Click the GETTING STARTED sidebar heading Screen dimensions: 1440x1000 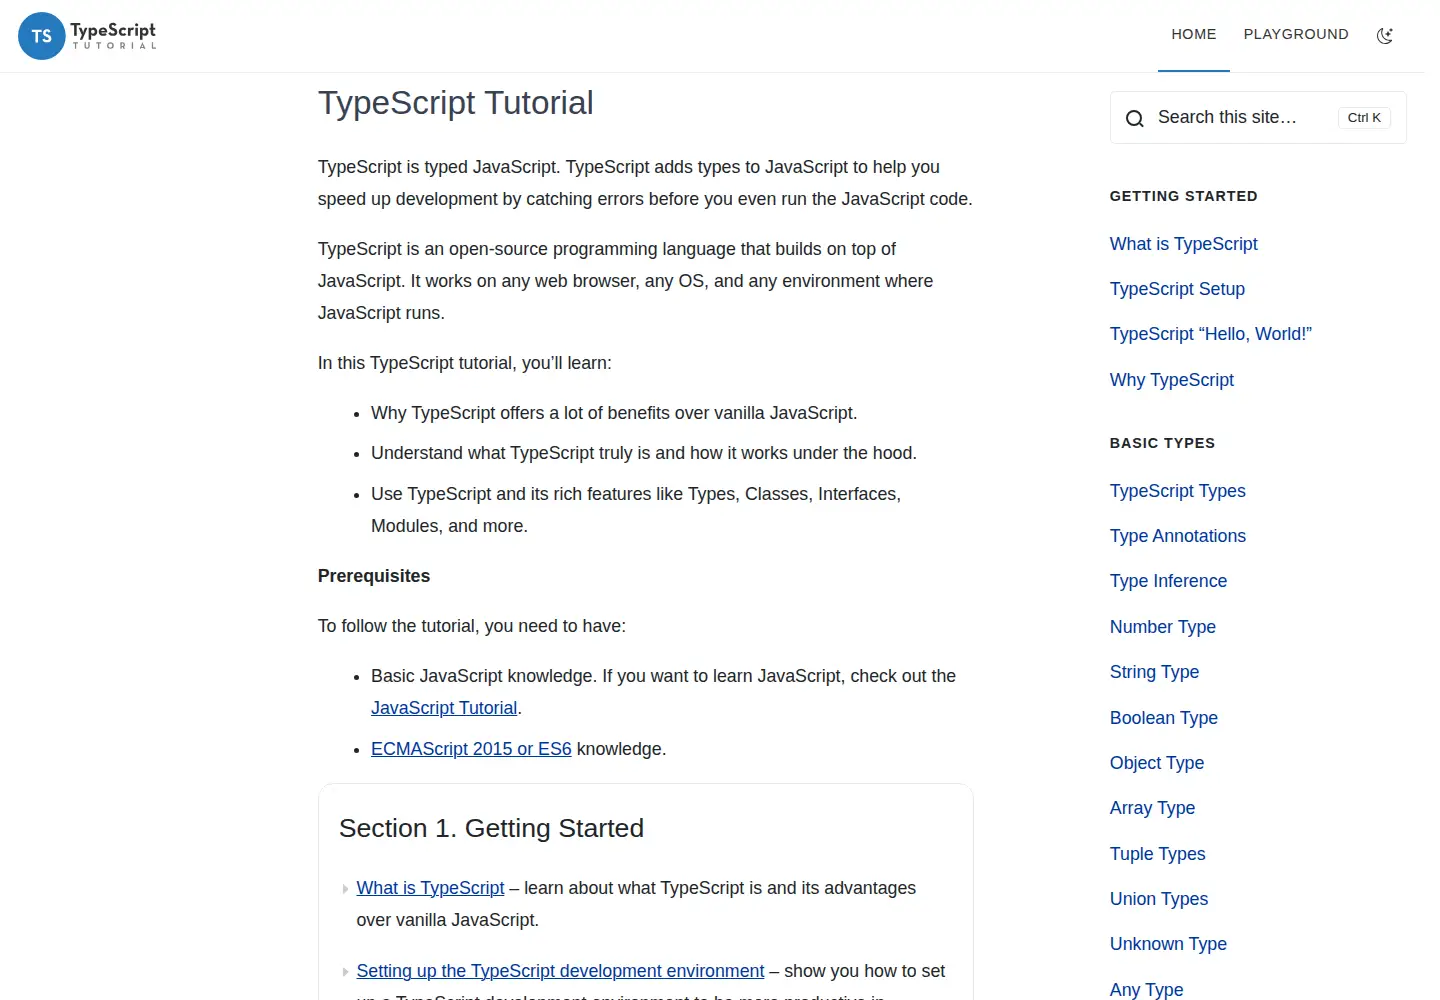1183,196
